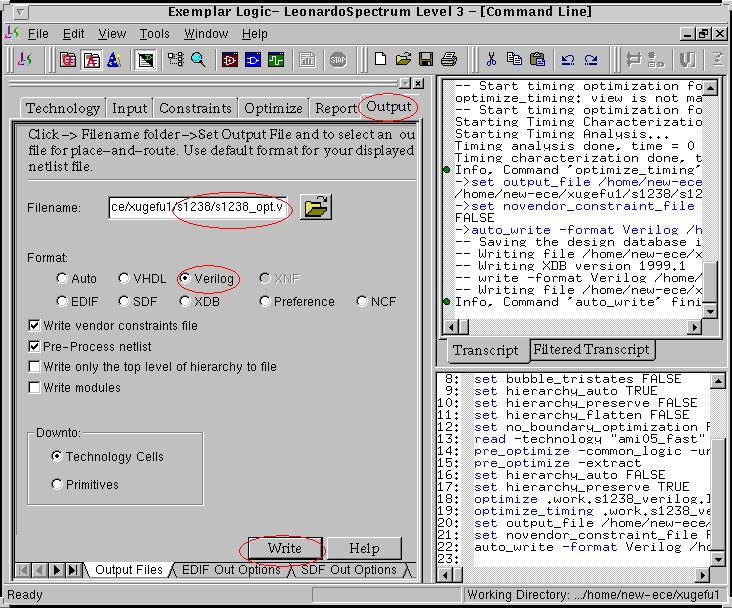The image size is (732, 608).
Task: View the RTL schematic red gate icon
Action: [230, 60]
